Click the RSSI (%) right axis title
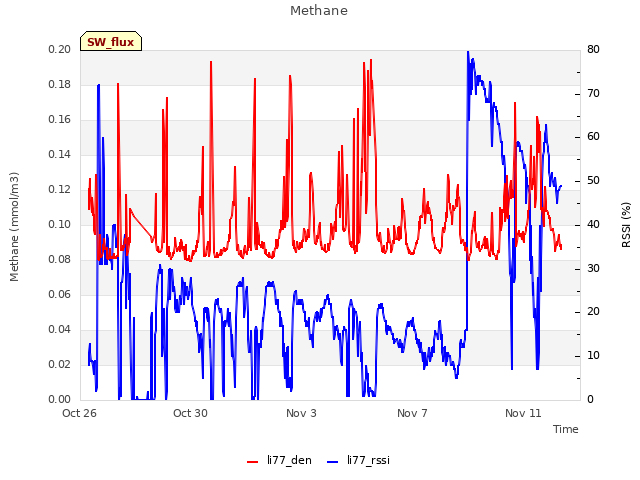This screenshot has width=640, height=480. pos(626,225)
